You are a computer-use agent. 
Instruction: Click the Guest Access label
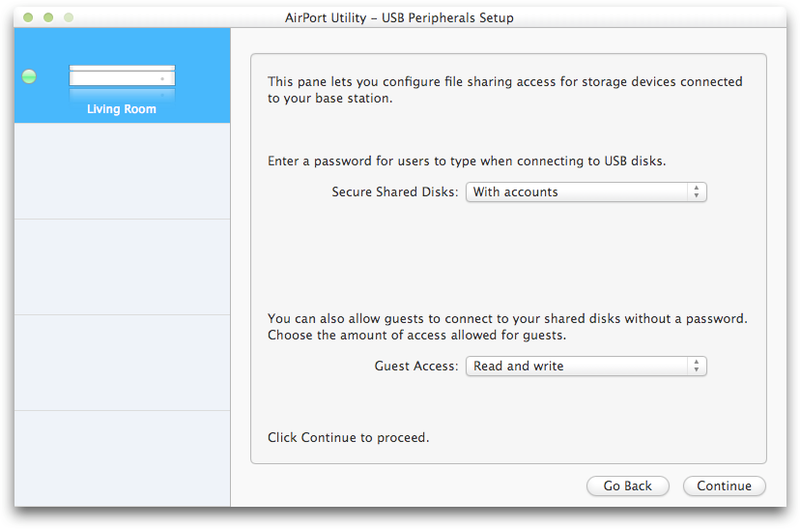[x=416, y=366]
